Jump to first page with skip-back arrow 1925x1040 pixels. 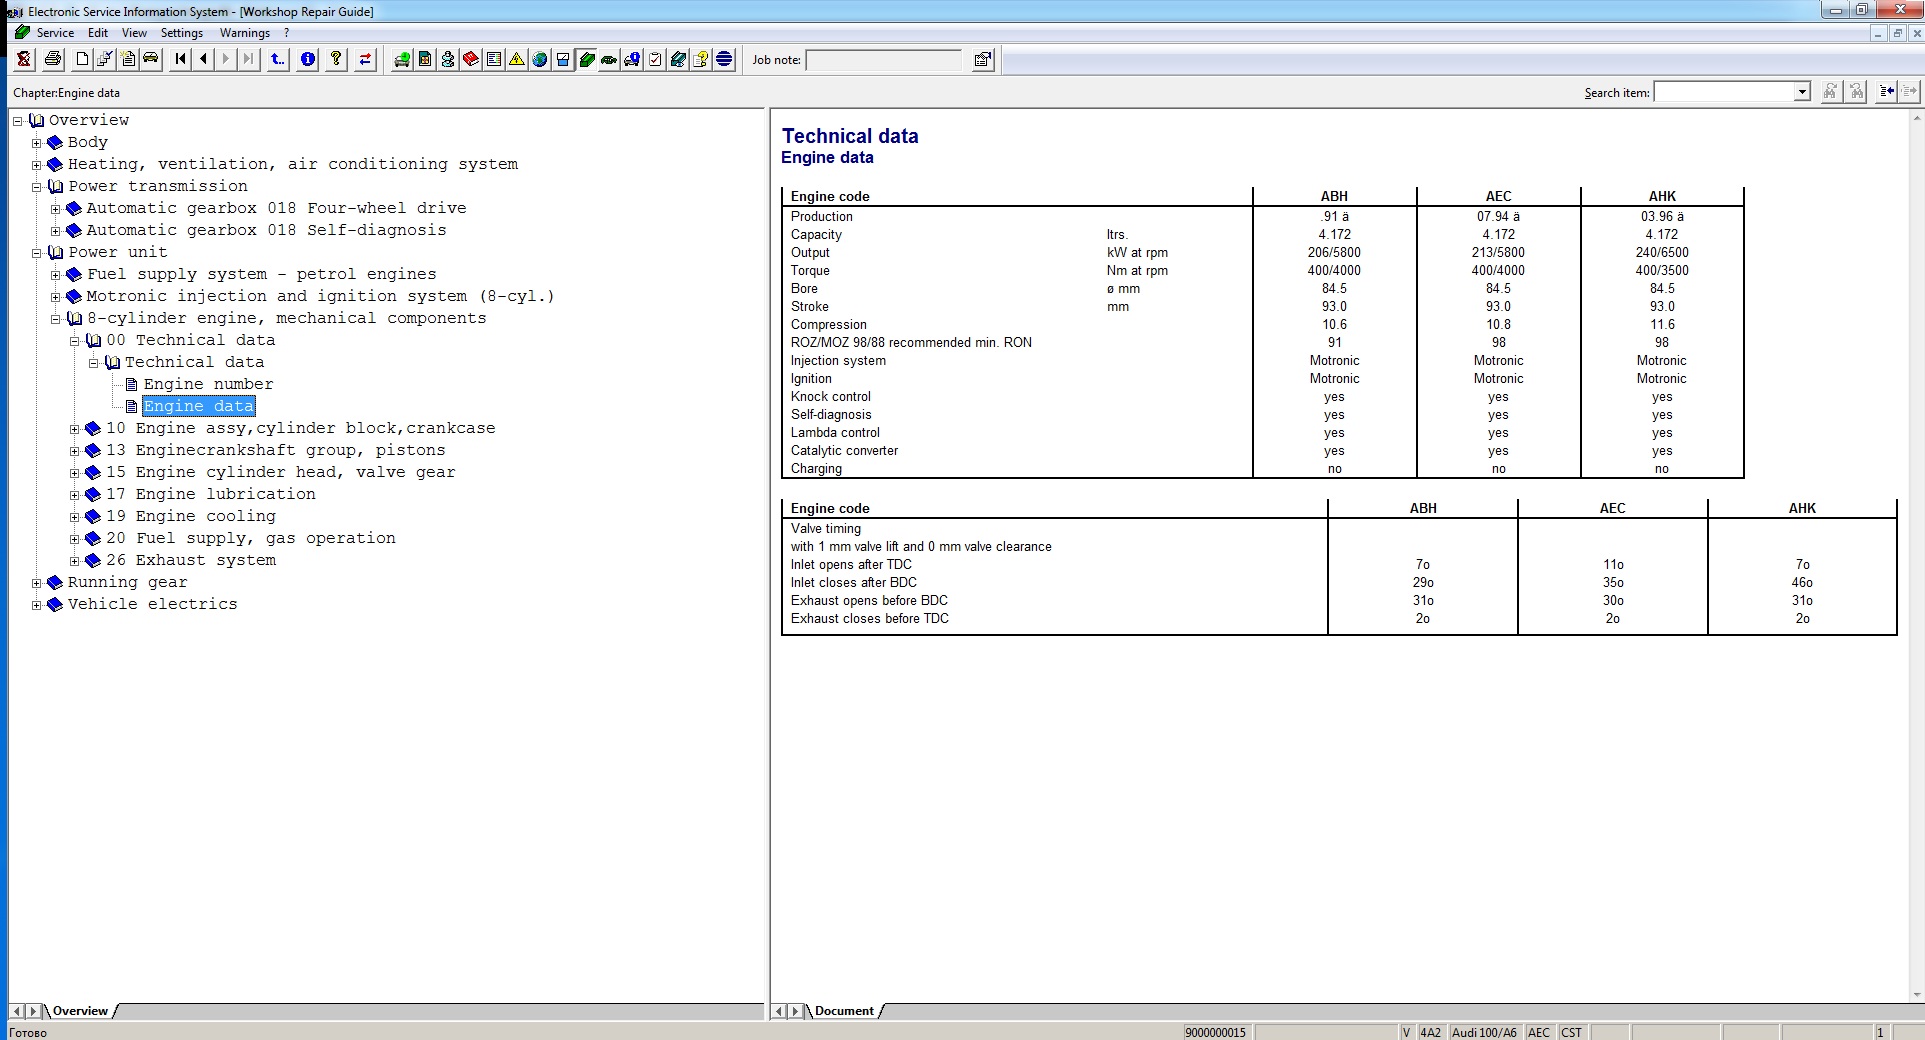pos(180,60)
